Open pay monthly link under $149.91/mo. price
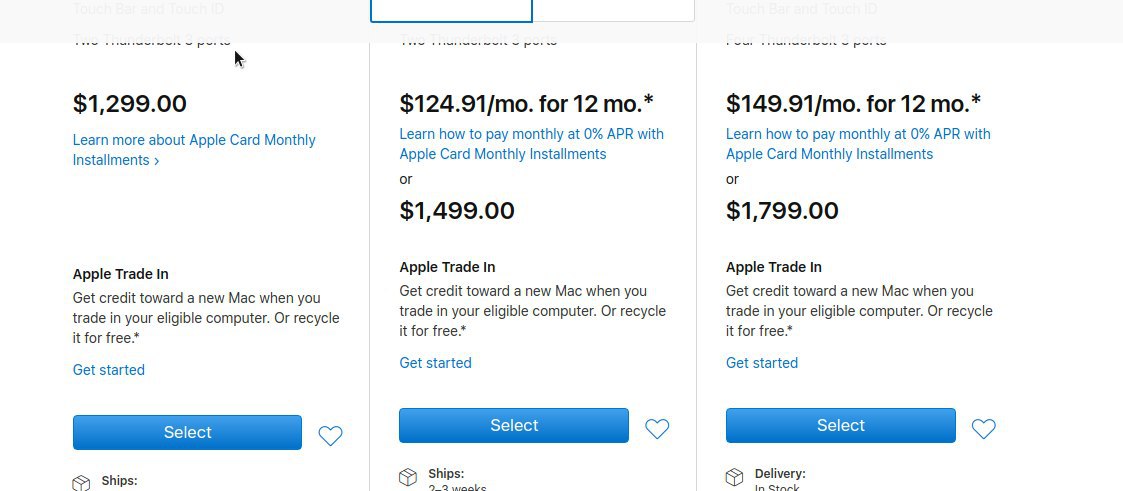Viewport: 1123px width, 491px height. 858,144
